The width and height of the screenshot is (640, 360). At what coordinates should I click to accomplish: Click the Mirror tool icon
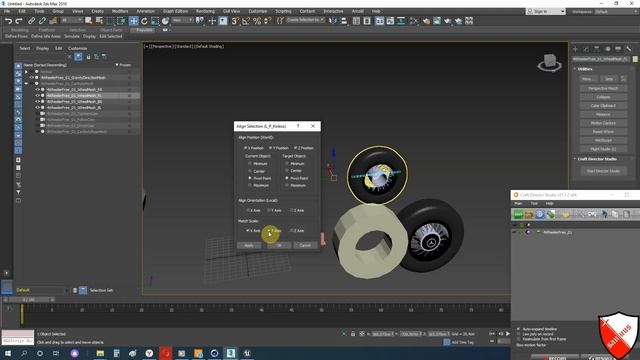point(333,21)
